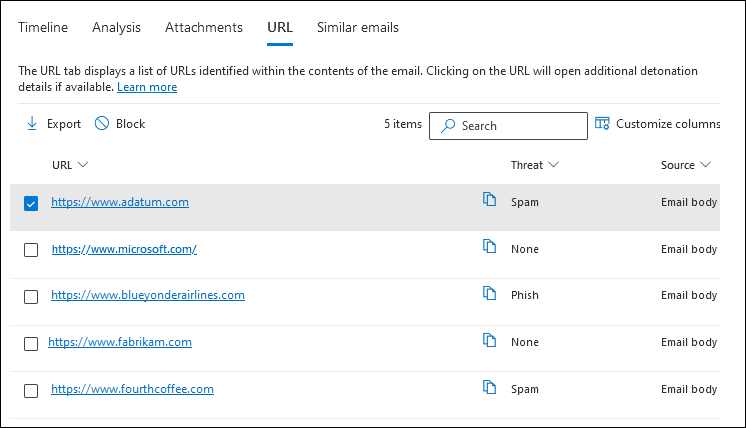Check the blueyonderairlines.com row checkbox
Image resolution: width=746 pixels, height=428 pixels.
31,297
